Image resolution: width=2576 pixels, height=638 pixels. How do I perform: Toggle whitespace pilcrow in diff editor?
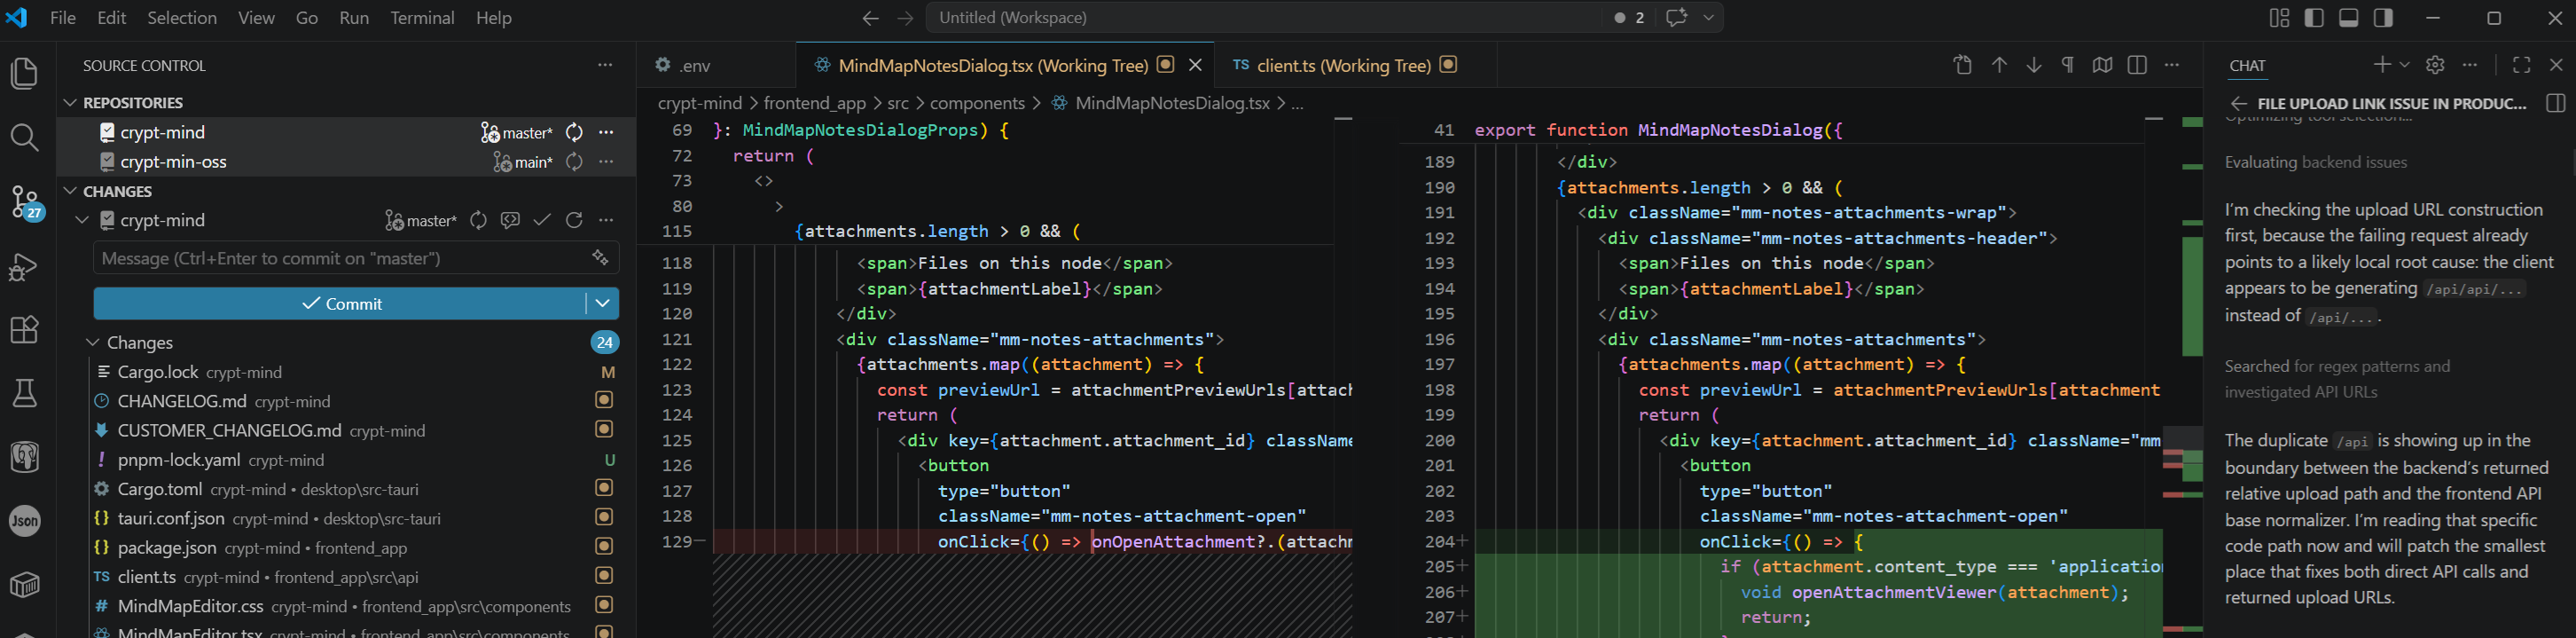(x=2067, y=65)
